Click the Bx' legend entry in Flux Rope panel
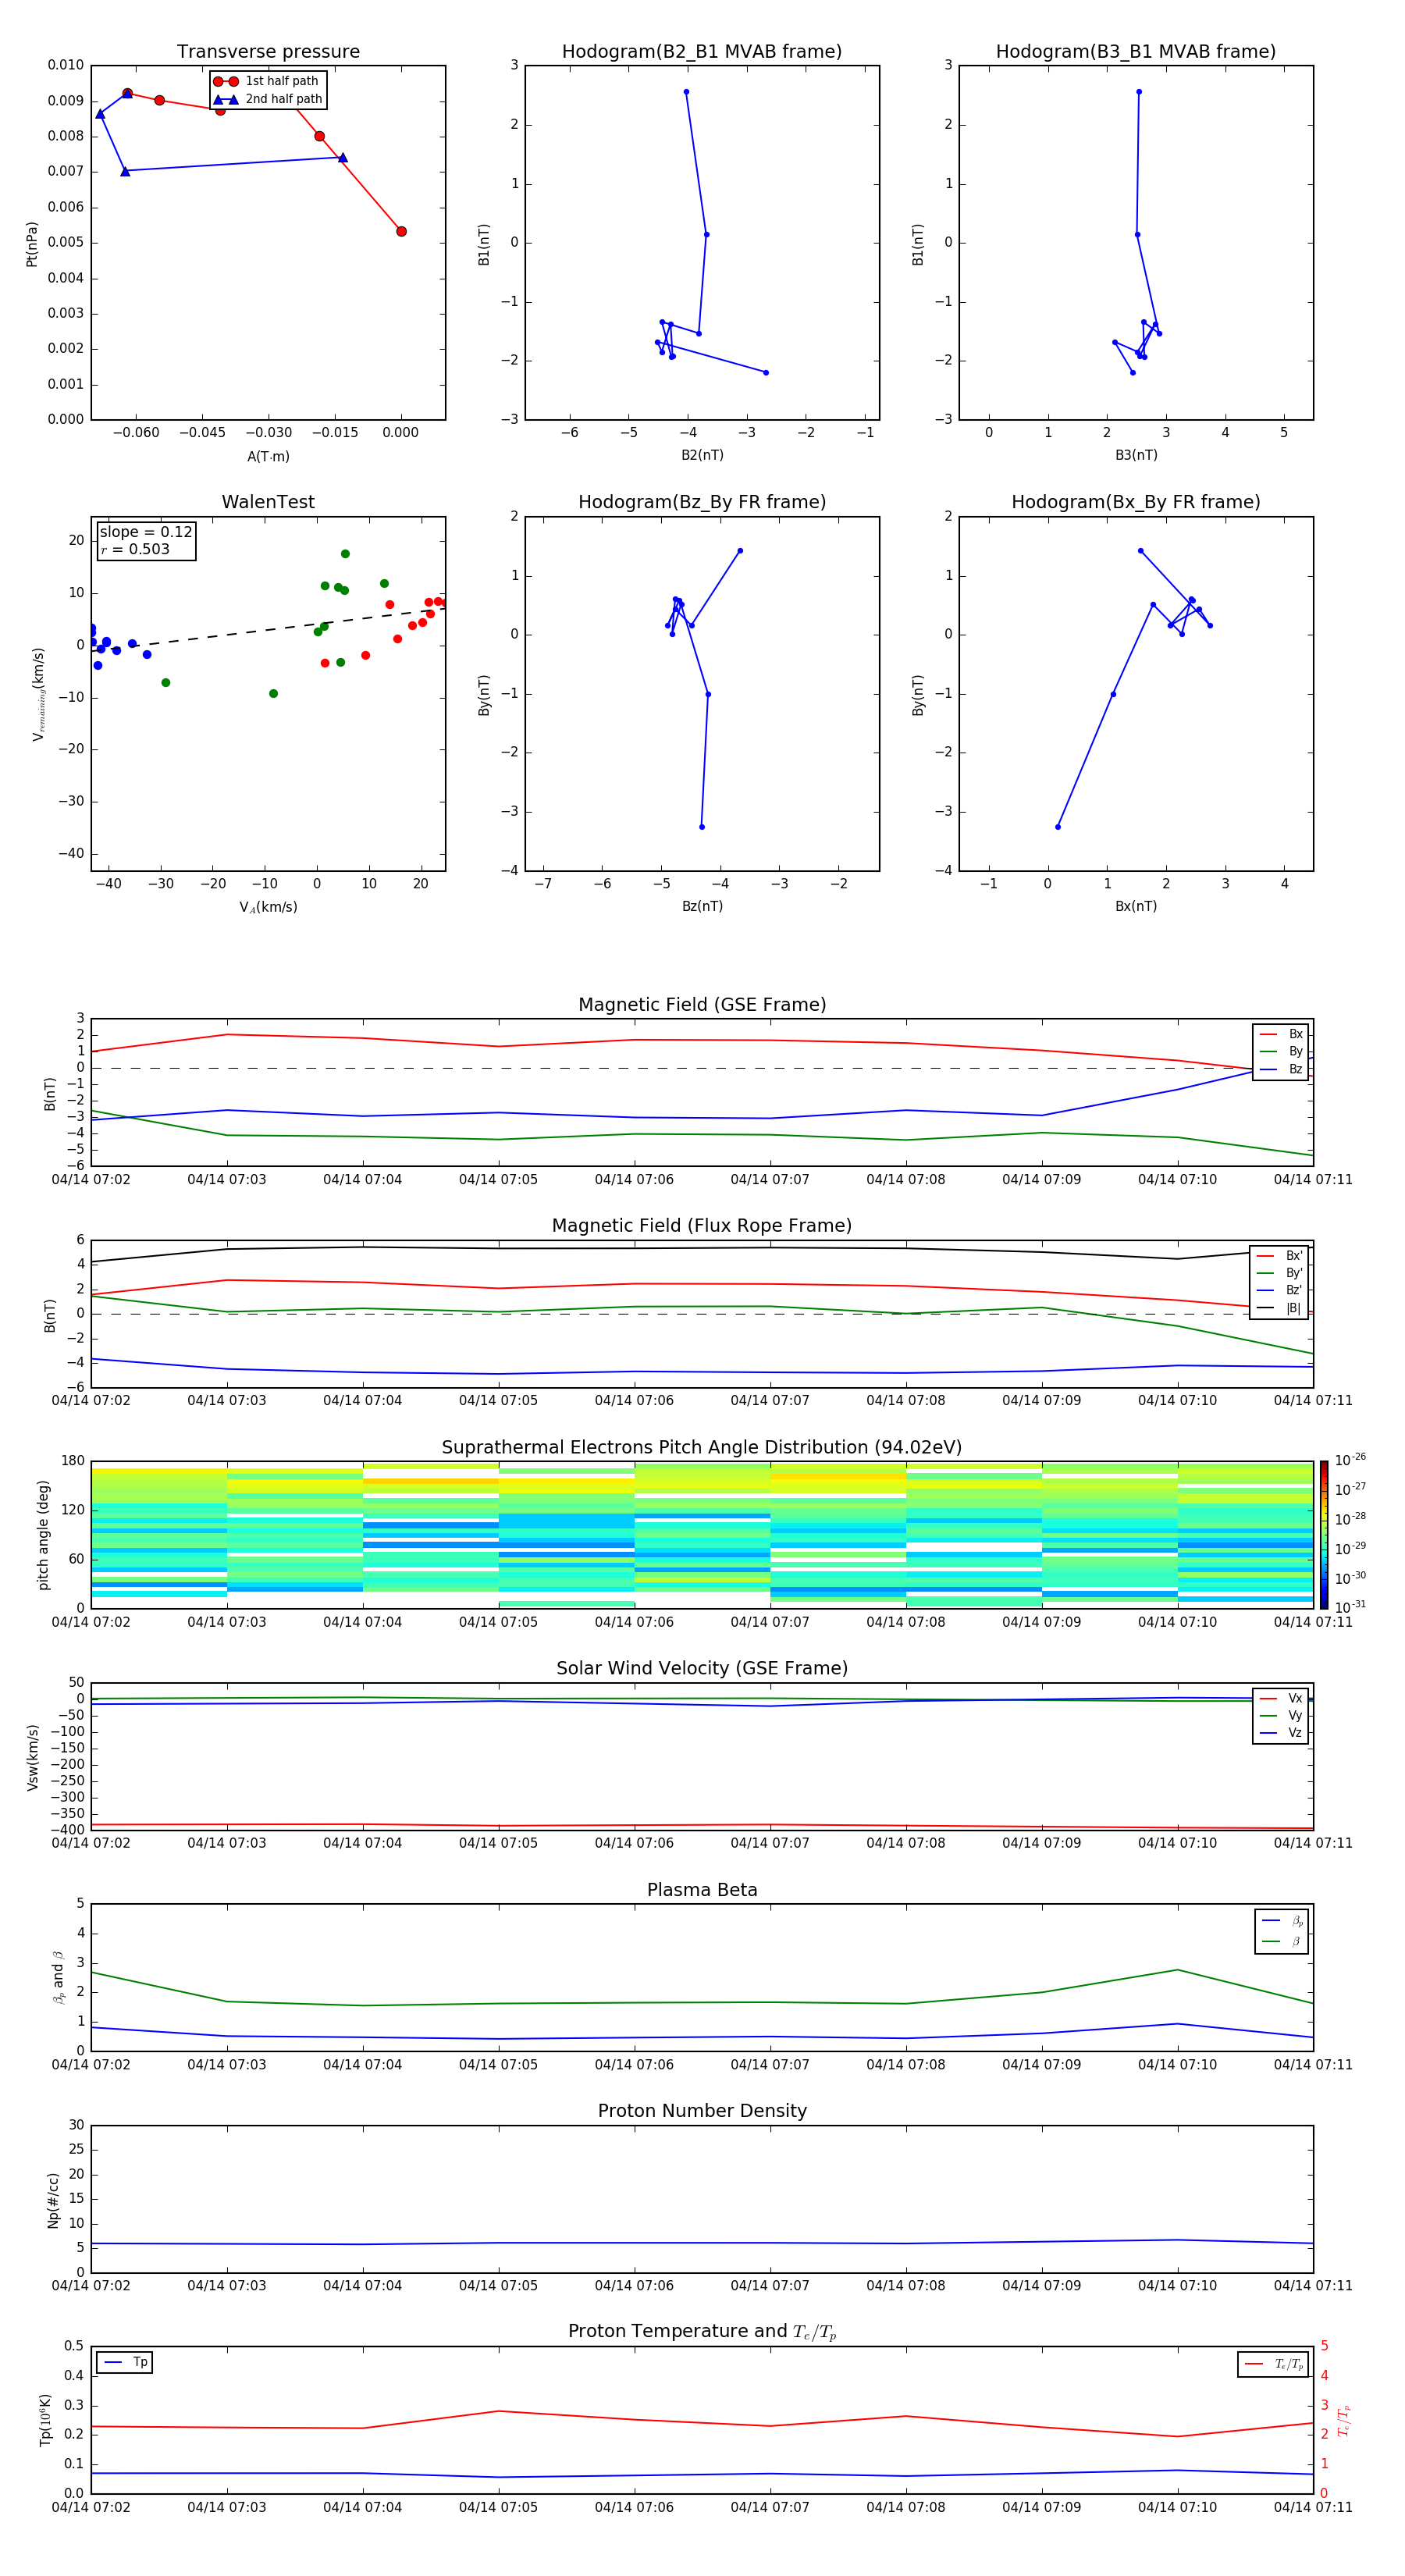 click(x=1279, y=1256)
